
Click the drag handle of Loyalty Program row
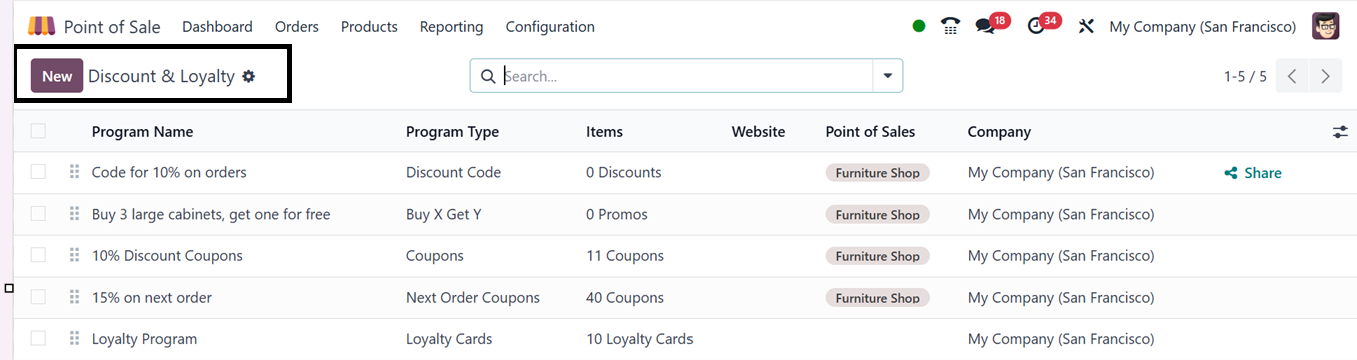(74, 339)
